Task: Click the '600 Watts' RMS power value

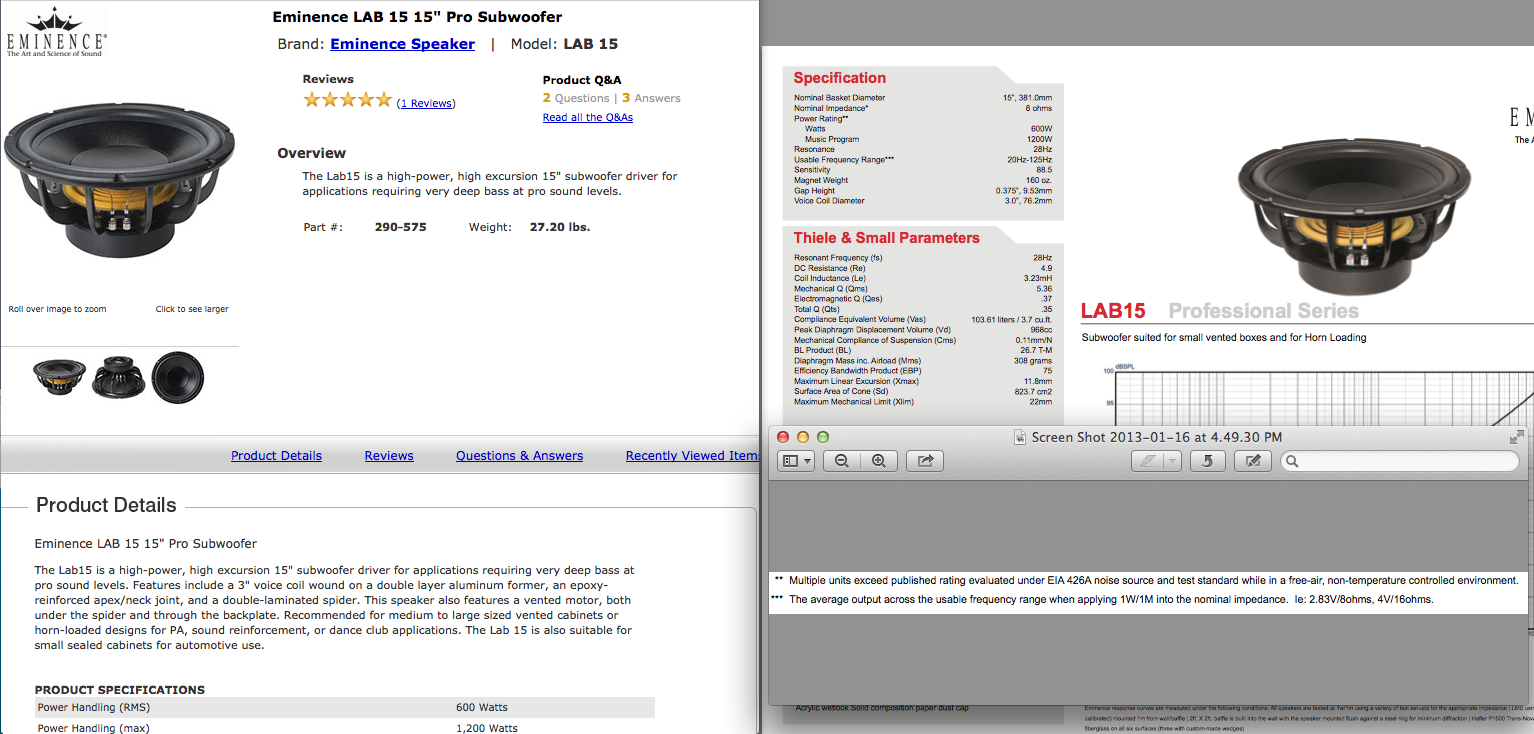Action: point(482,708)
